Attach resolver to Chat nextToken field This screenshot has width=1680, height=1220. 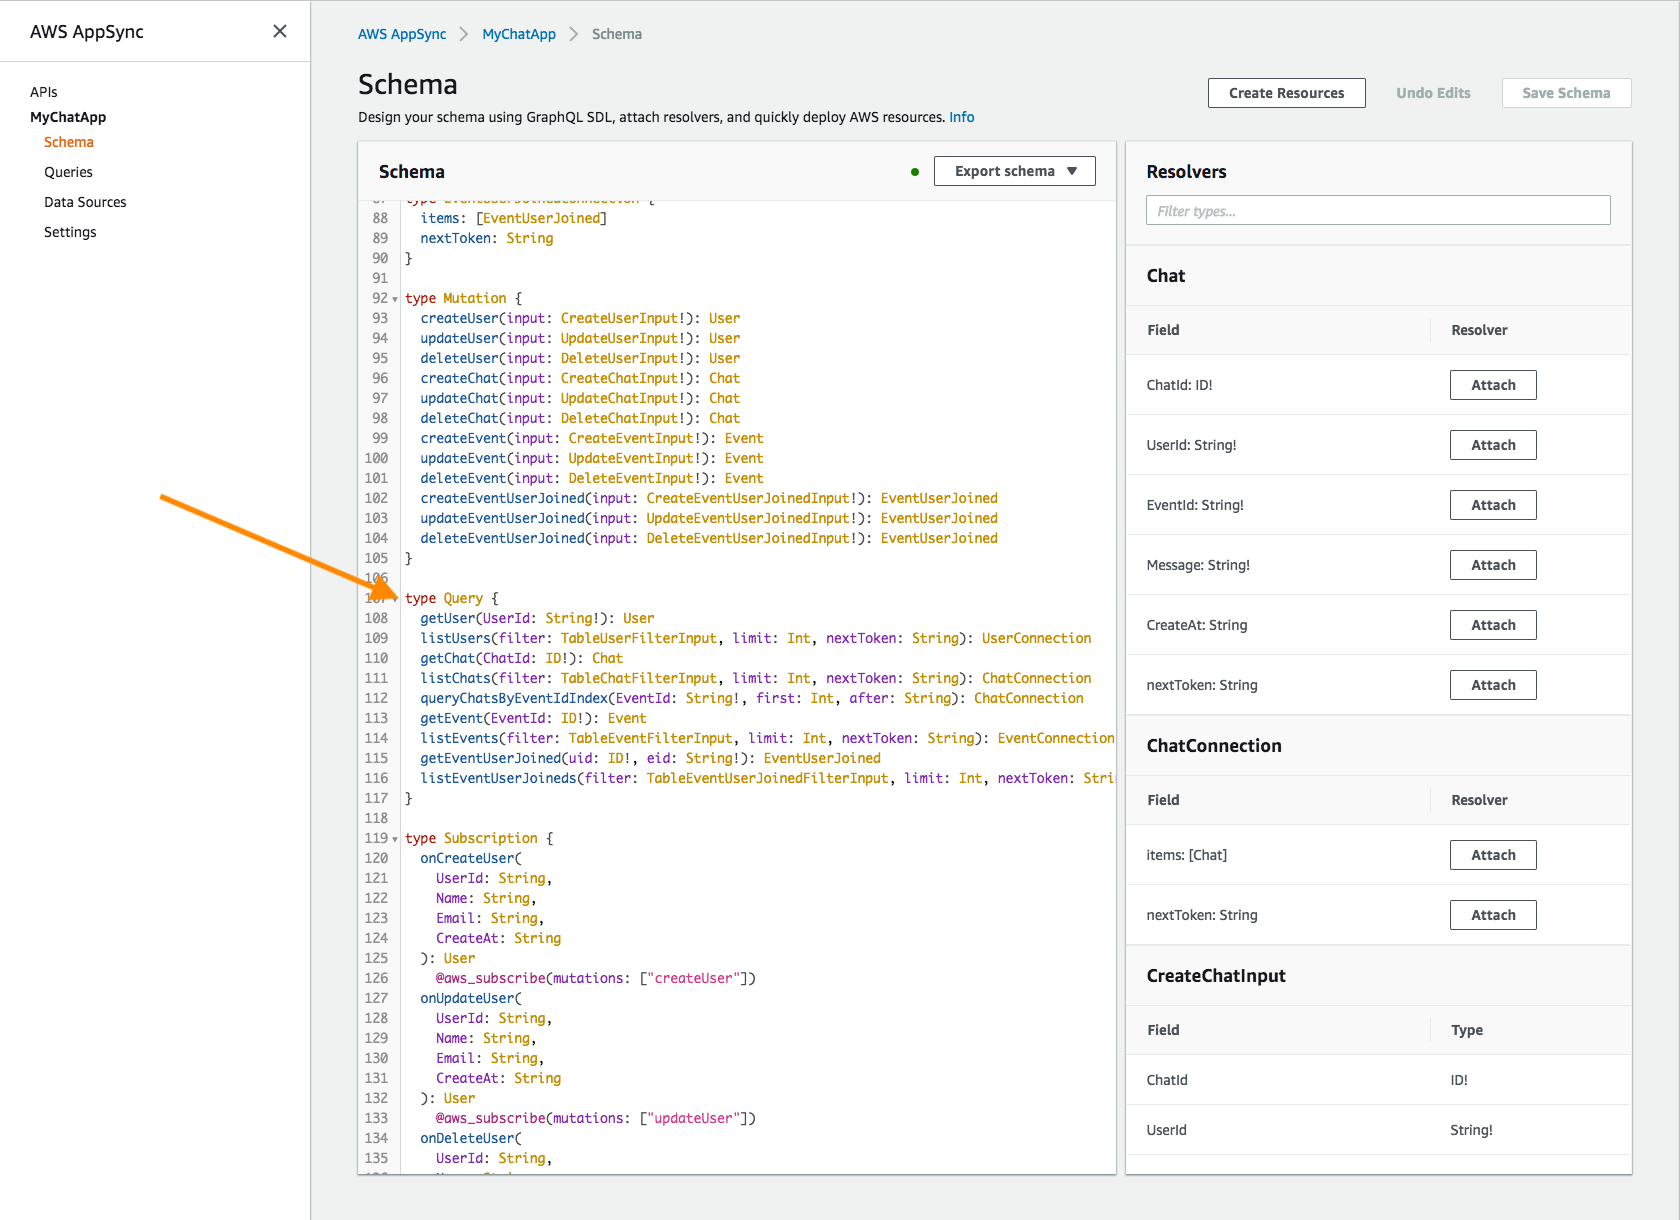tap(1493, 685)
